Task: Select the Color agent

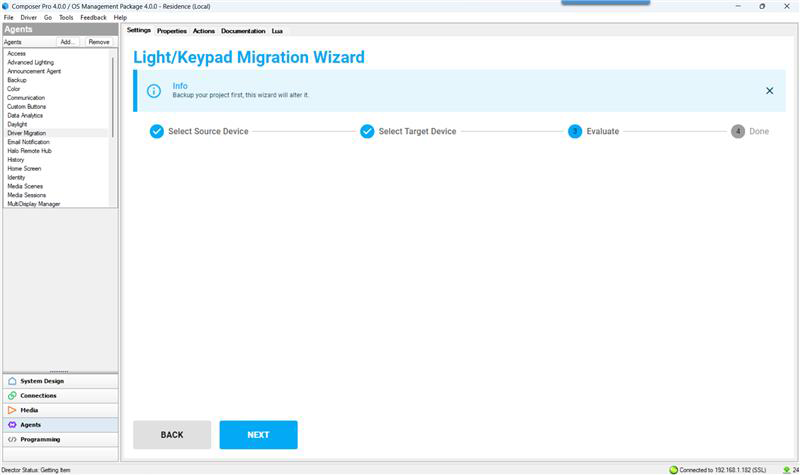Action: pyautogui.click(x=13, y=89)
